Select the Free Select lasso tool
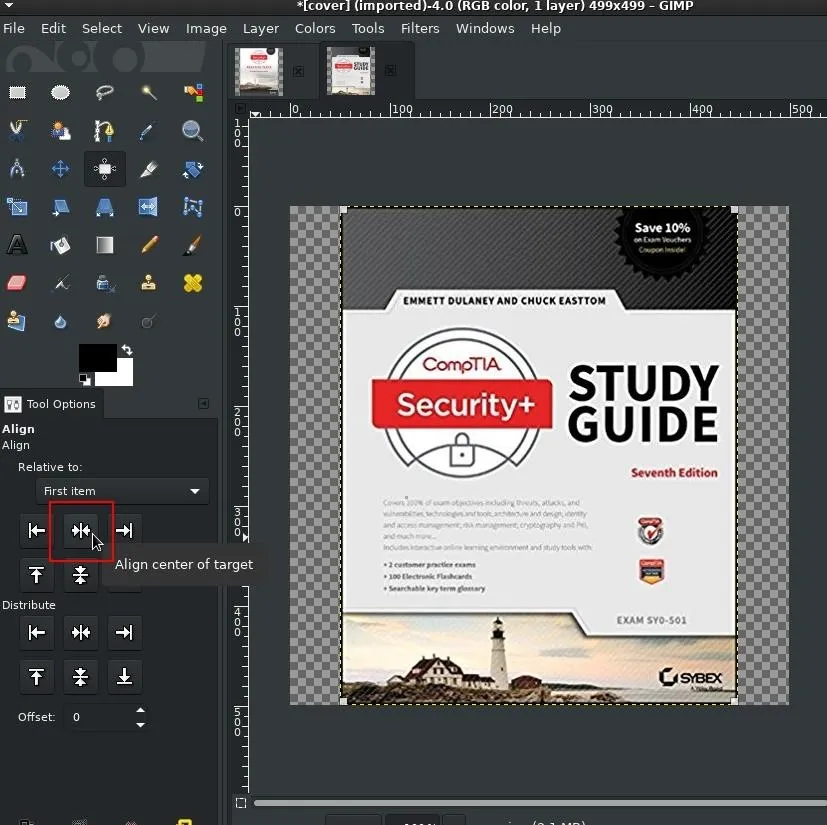Screen dimensions: 827x825 pos(104,93)
